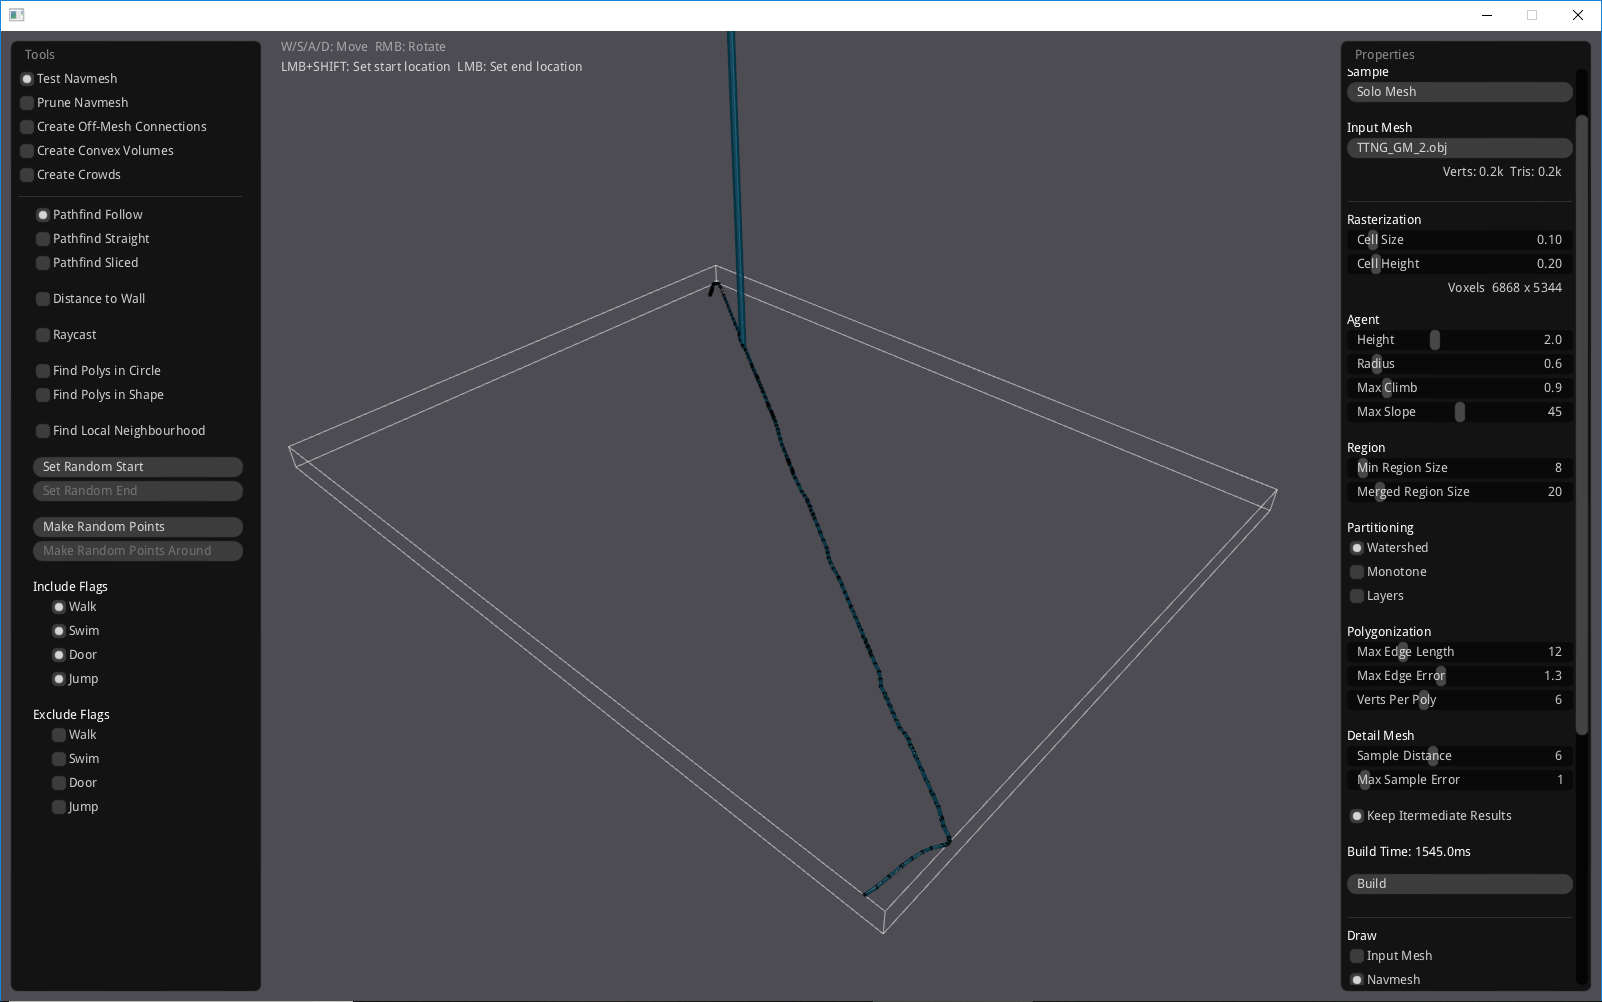Image resolution: width=1602 pixels, height=1002 pixels.
Task: Open the TTNG_GM_2.obj input mesh selector
Action: pos(1458,147)
